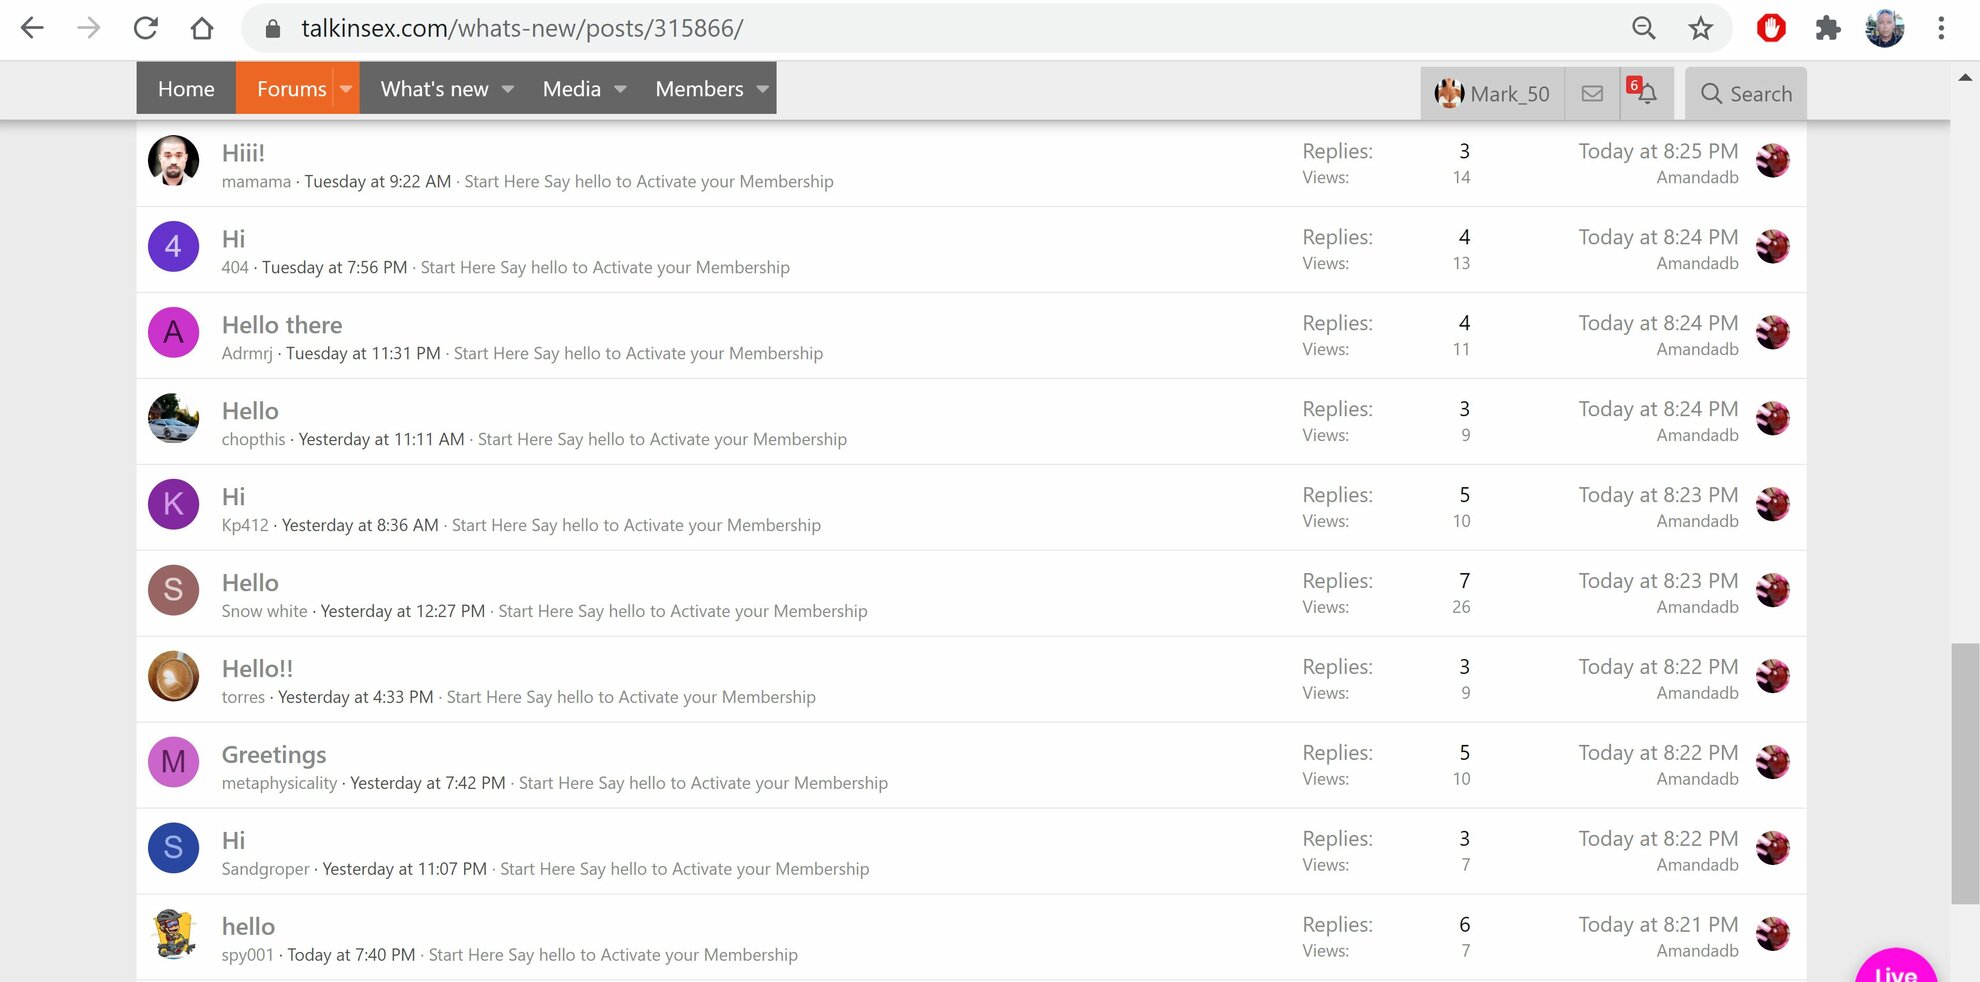Open the notifications bell with alerts
The height and width of the screenshot is (982, 1980).
[x=1645, y=93]
